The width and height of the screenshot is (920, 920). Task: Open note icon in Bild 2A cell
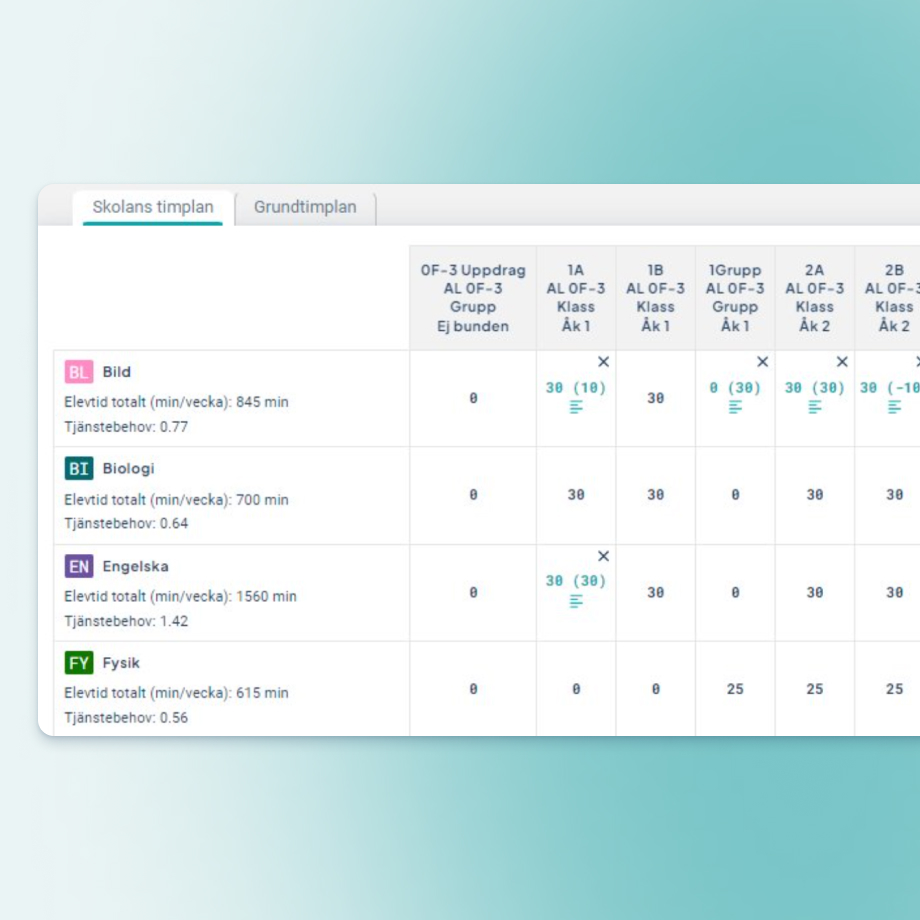(815, 407)
